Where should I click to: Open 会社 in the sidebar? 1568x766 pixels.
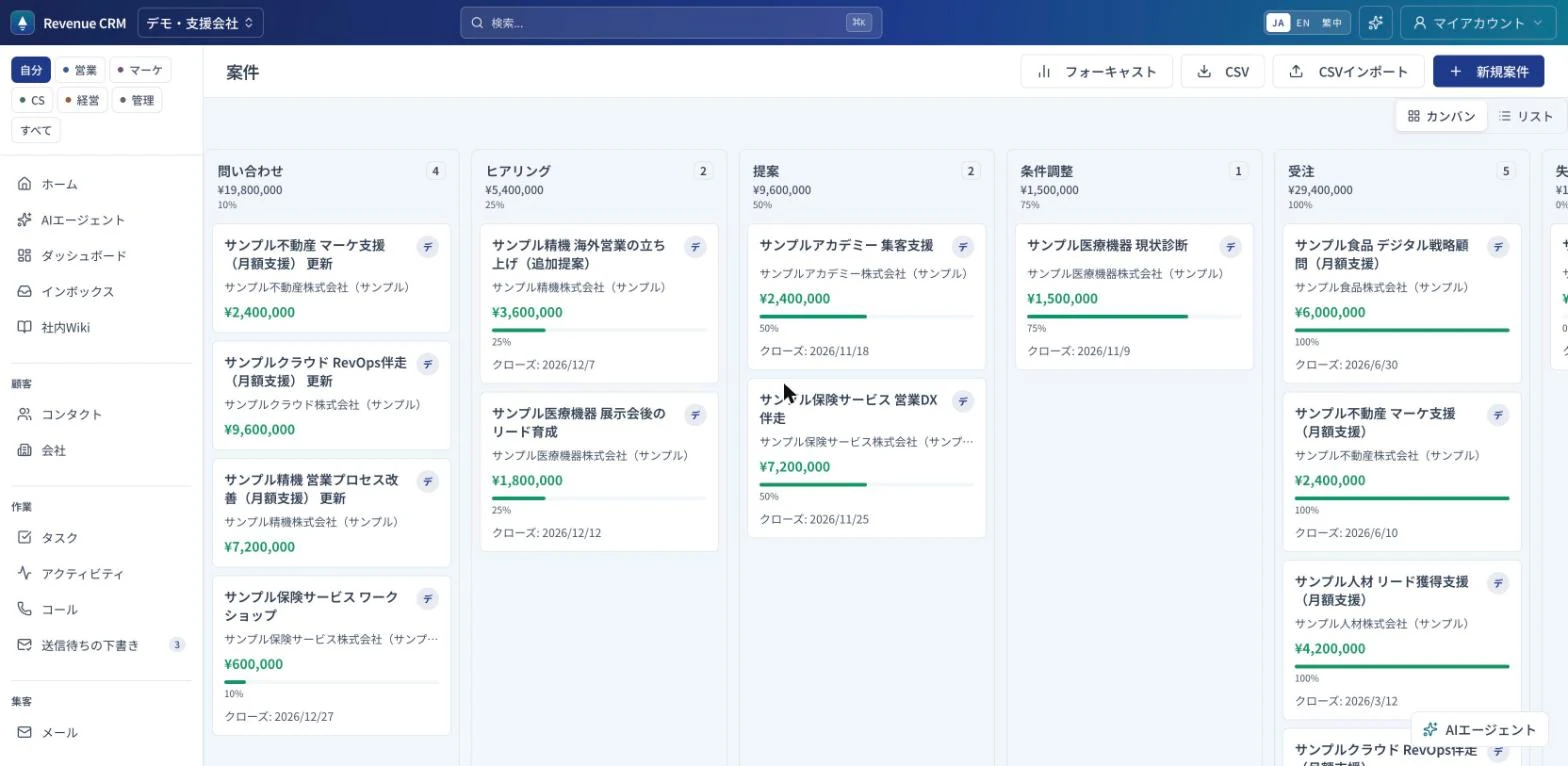[x=101, y=450]
